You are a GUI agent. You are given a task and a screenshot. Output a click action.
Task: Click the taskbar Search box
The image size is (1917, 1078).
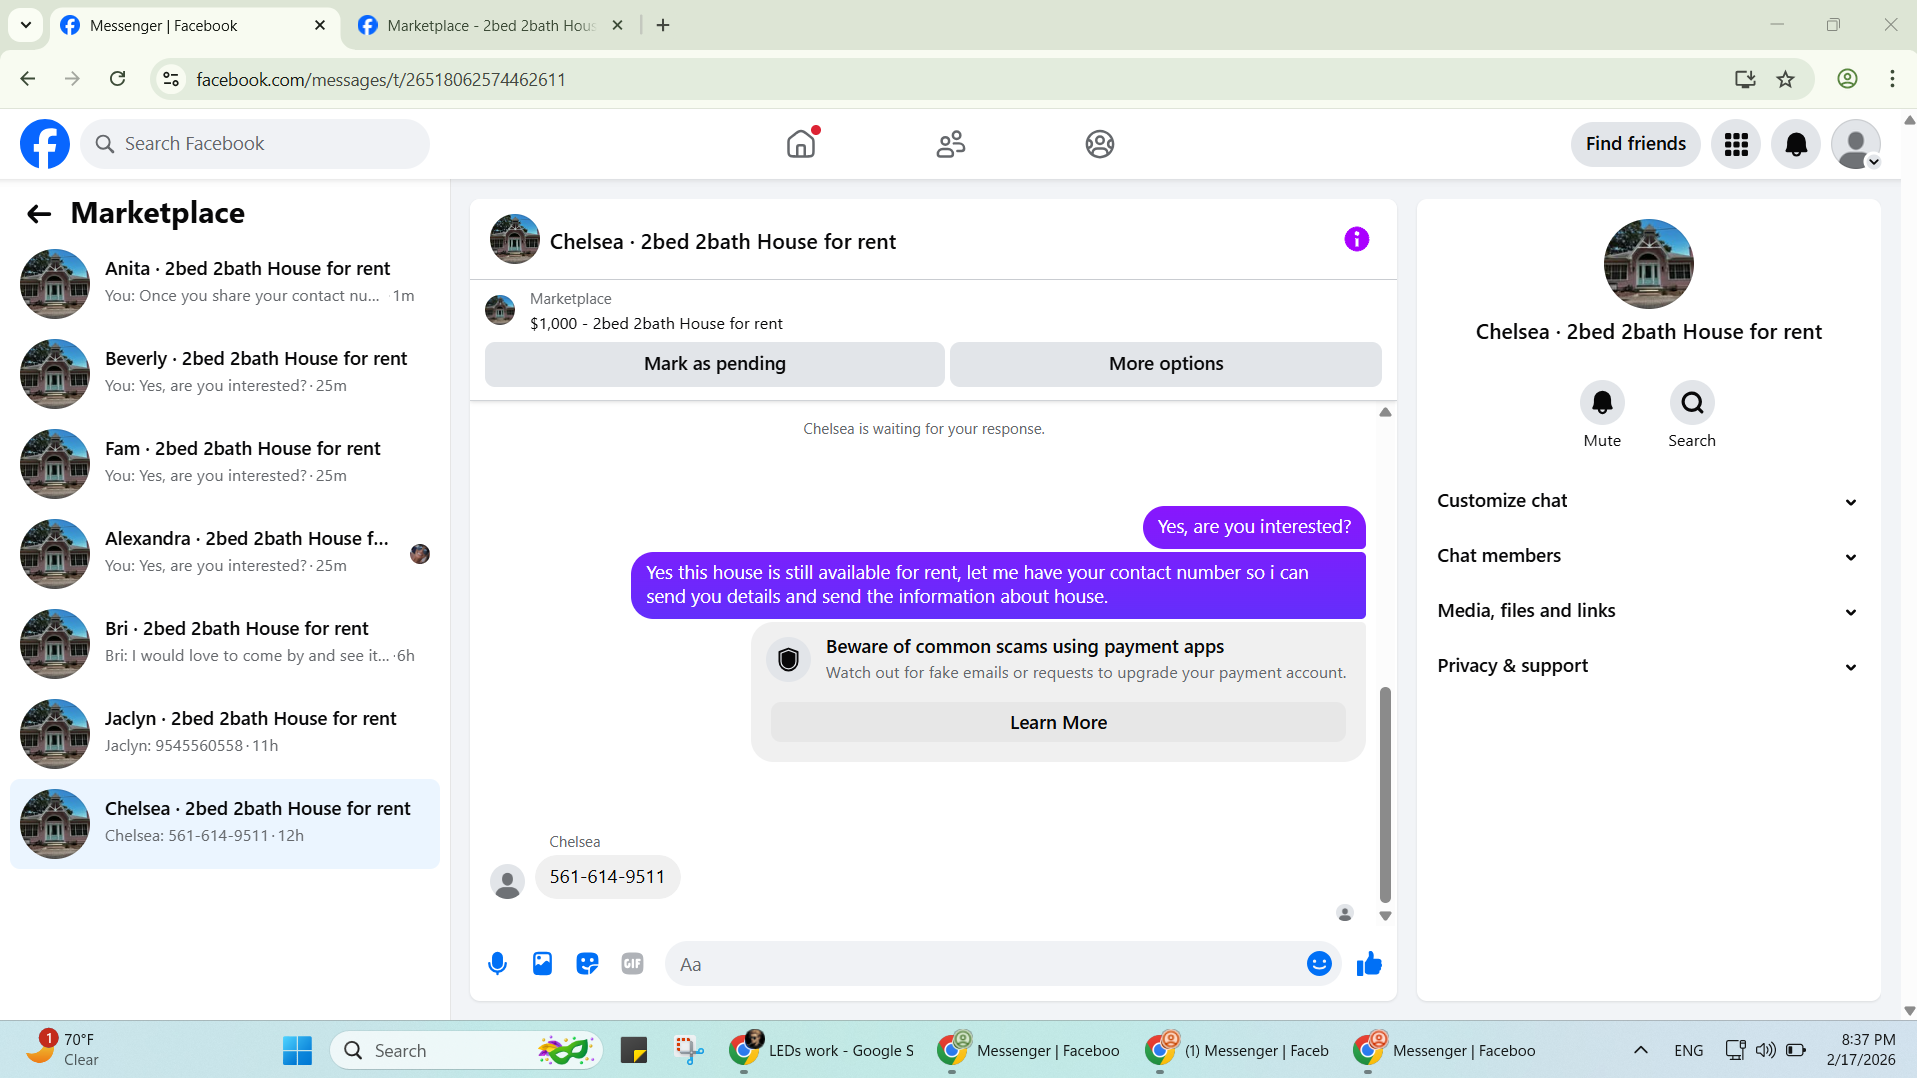(466, 1050)
